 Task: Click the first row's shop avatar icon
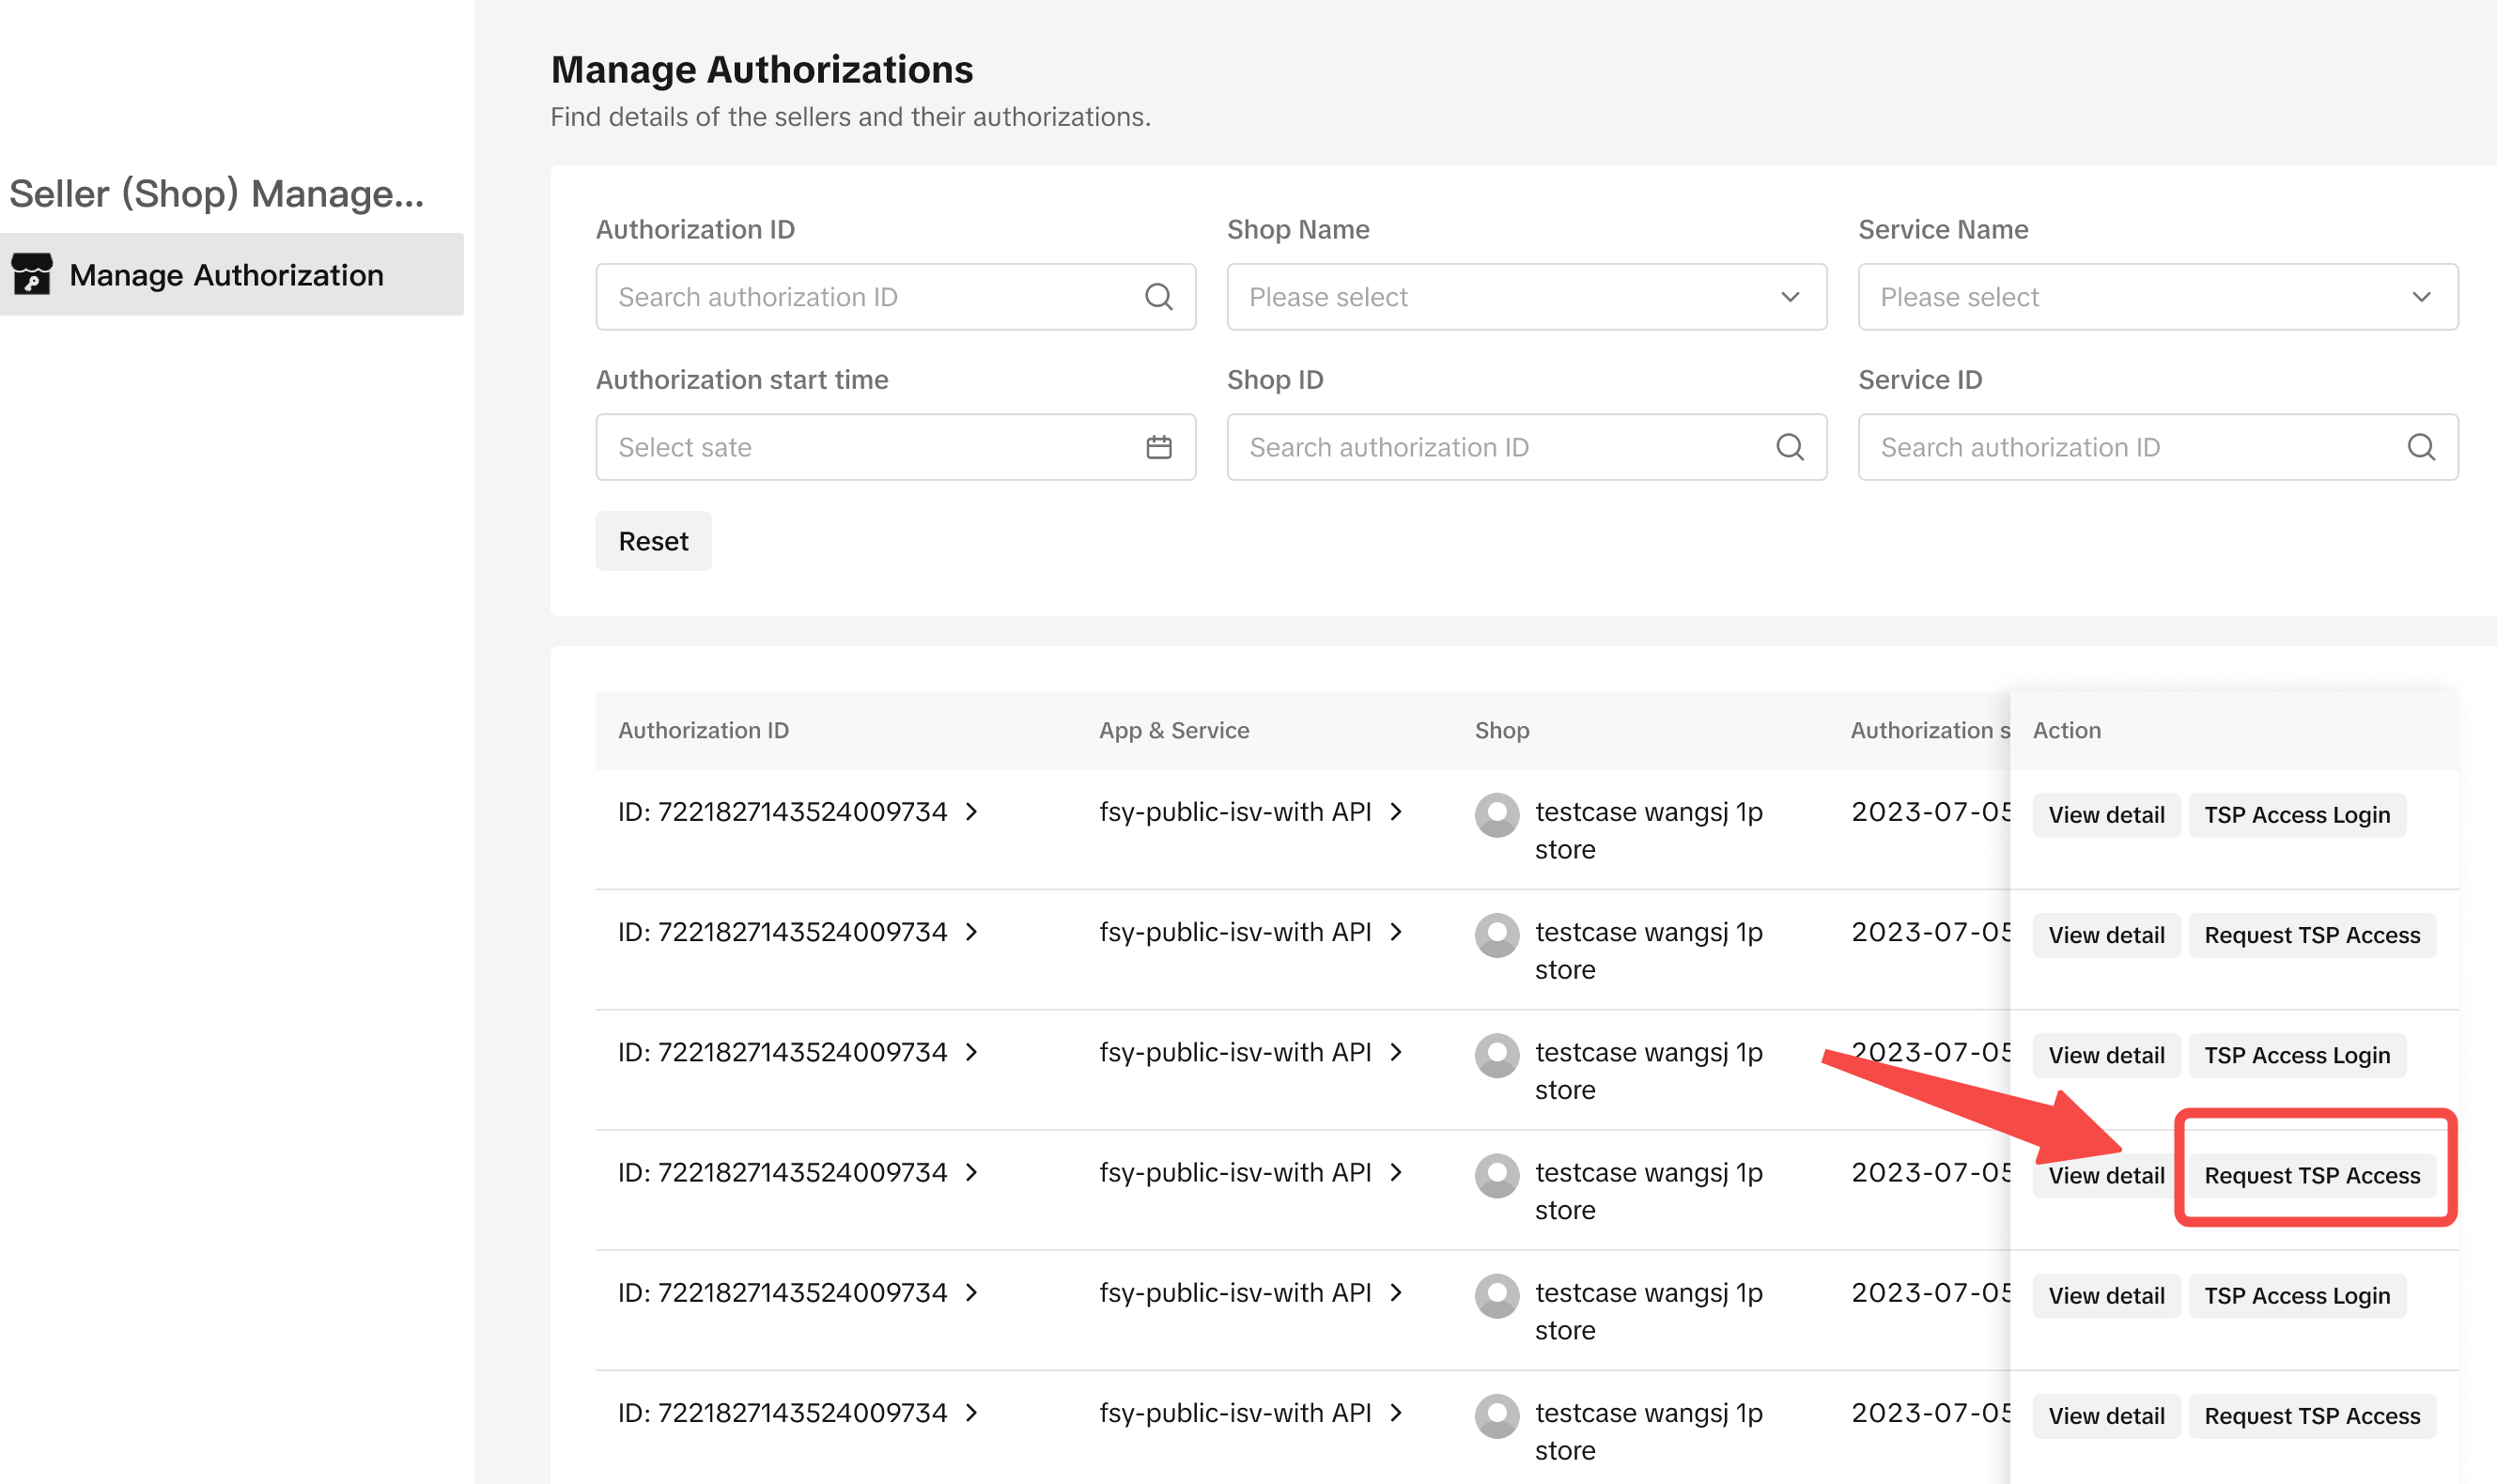[x=1497, y=815]
